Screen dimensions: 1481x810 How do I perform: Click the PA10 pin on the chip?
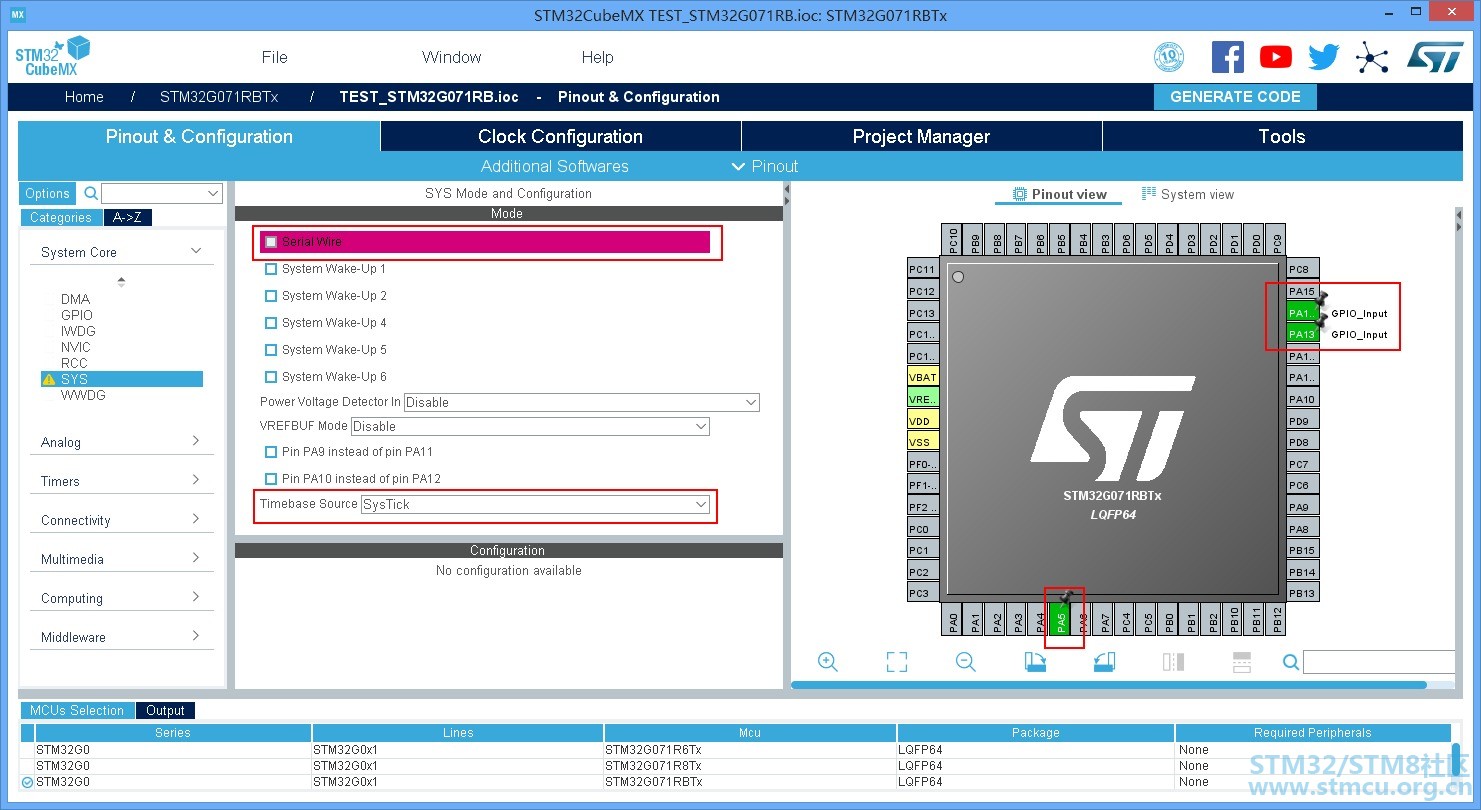pos(1302,399)
